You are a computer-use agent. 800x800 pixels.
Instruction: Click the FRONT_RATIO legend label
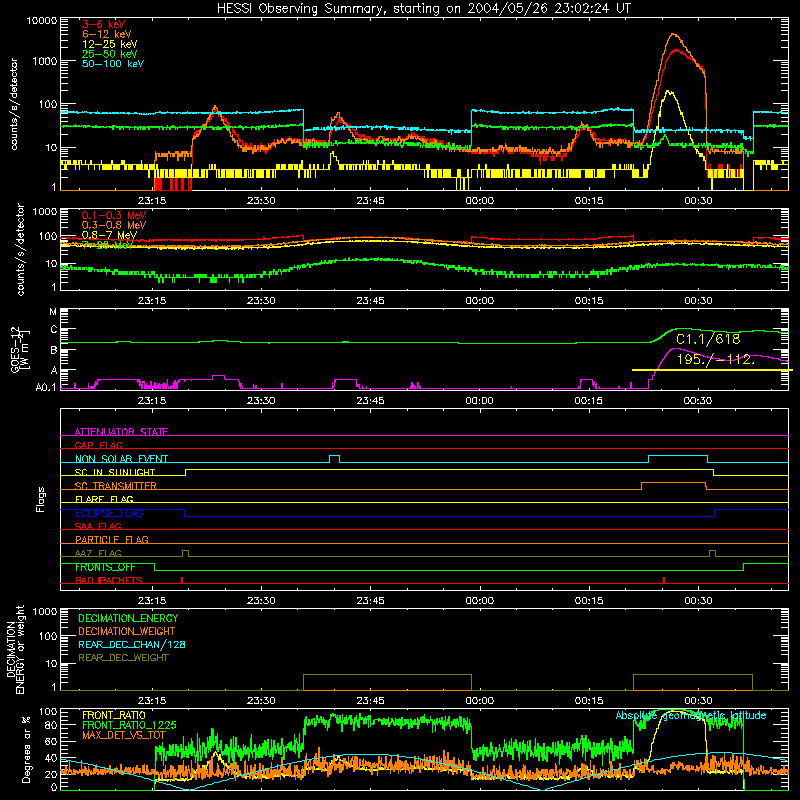(114, 715)
